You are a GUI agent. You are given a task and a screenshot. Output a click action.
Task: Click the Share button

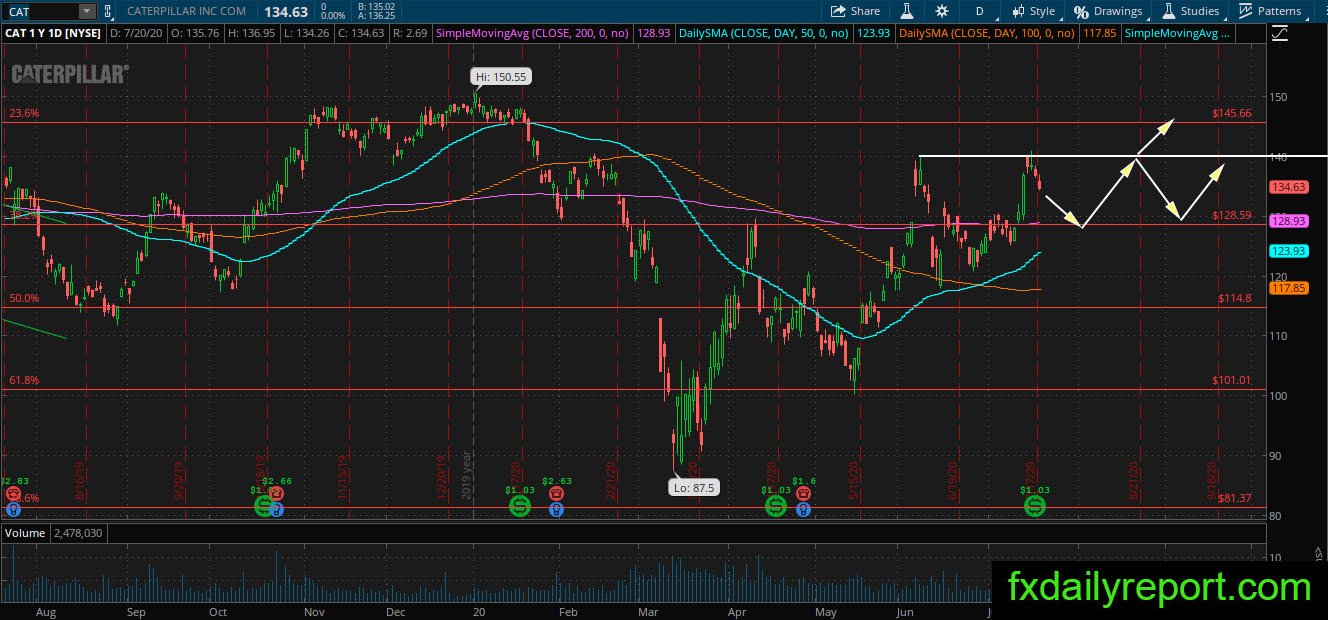tap(856, 11)
